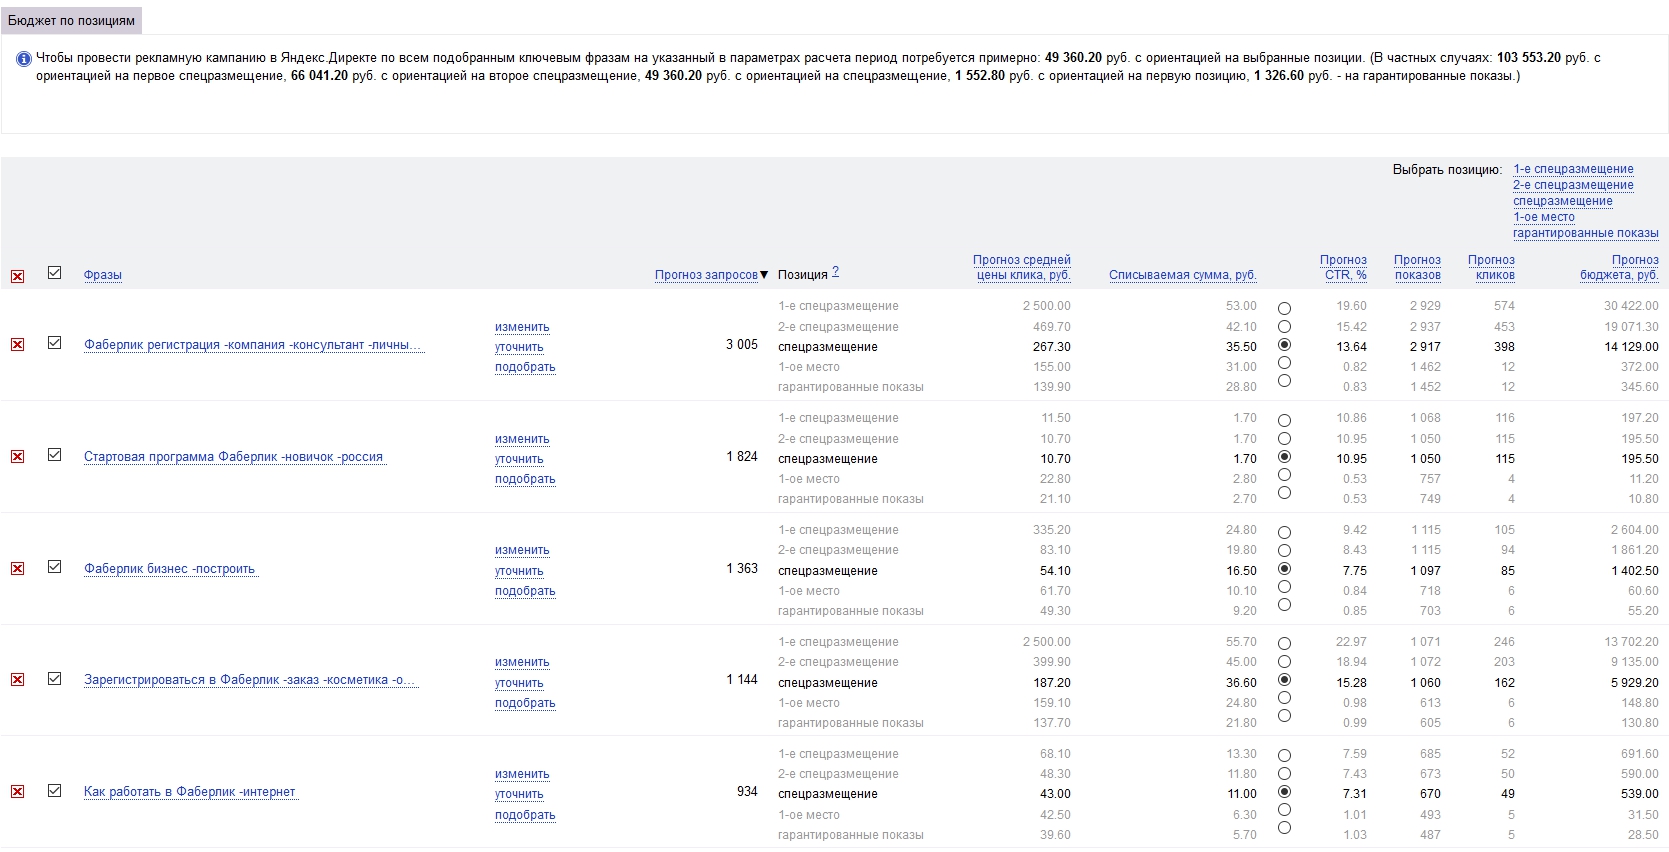1669x852 pixels.
Task: Select 2-е спецразмещение radio for Стартовая программа
Action: tap(1284, 438)
